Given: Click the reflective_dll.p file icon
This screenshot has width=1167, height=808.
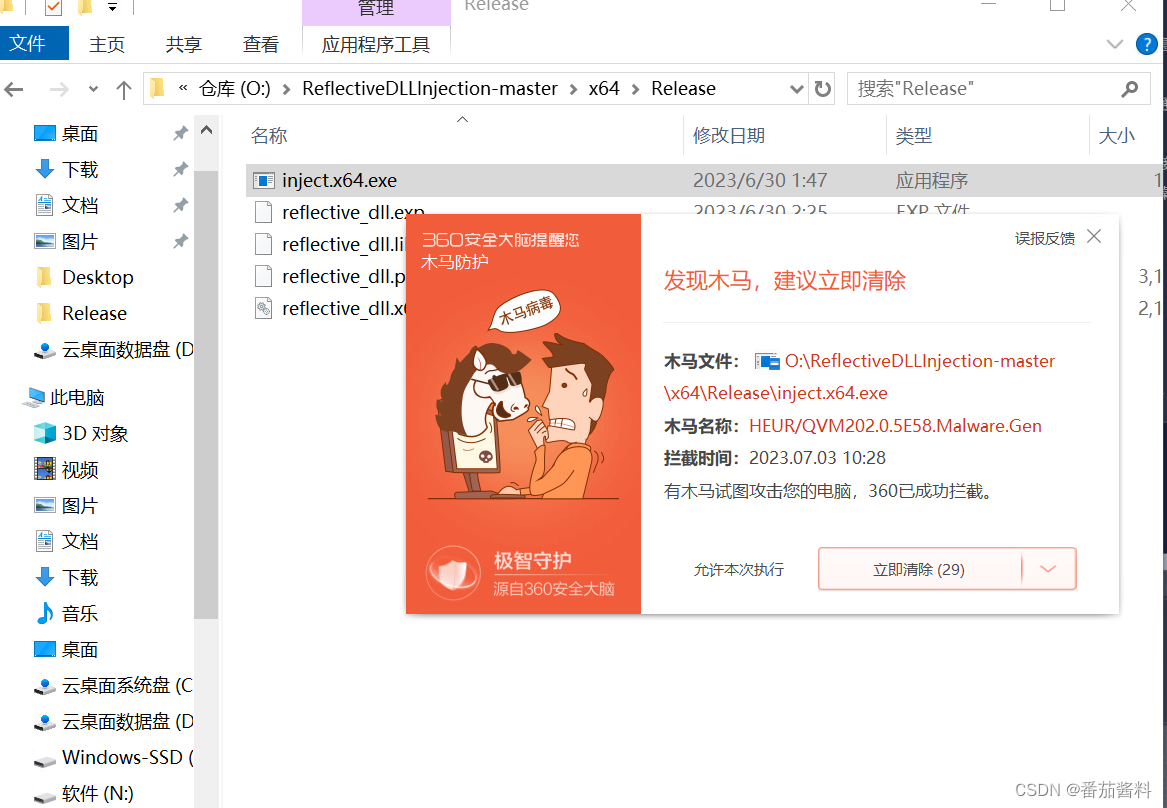Looking at the screenshot, I should tap(263, 276).
